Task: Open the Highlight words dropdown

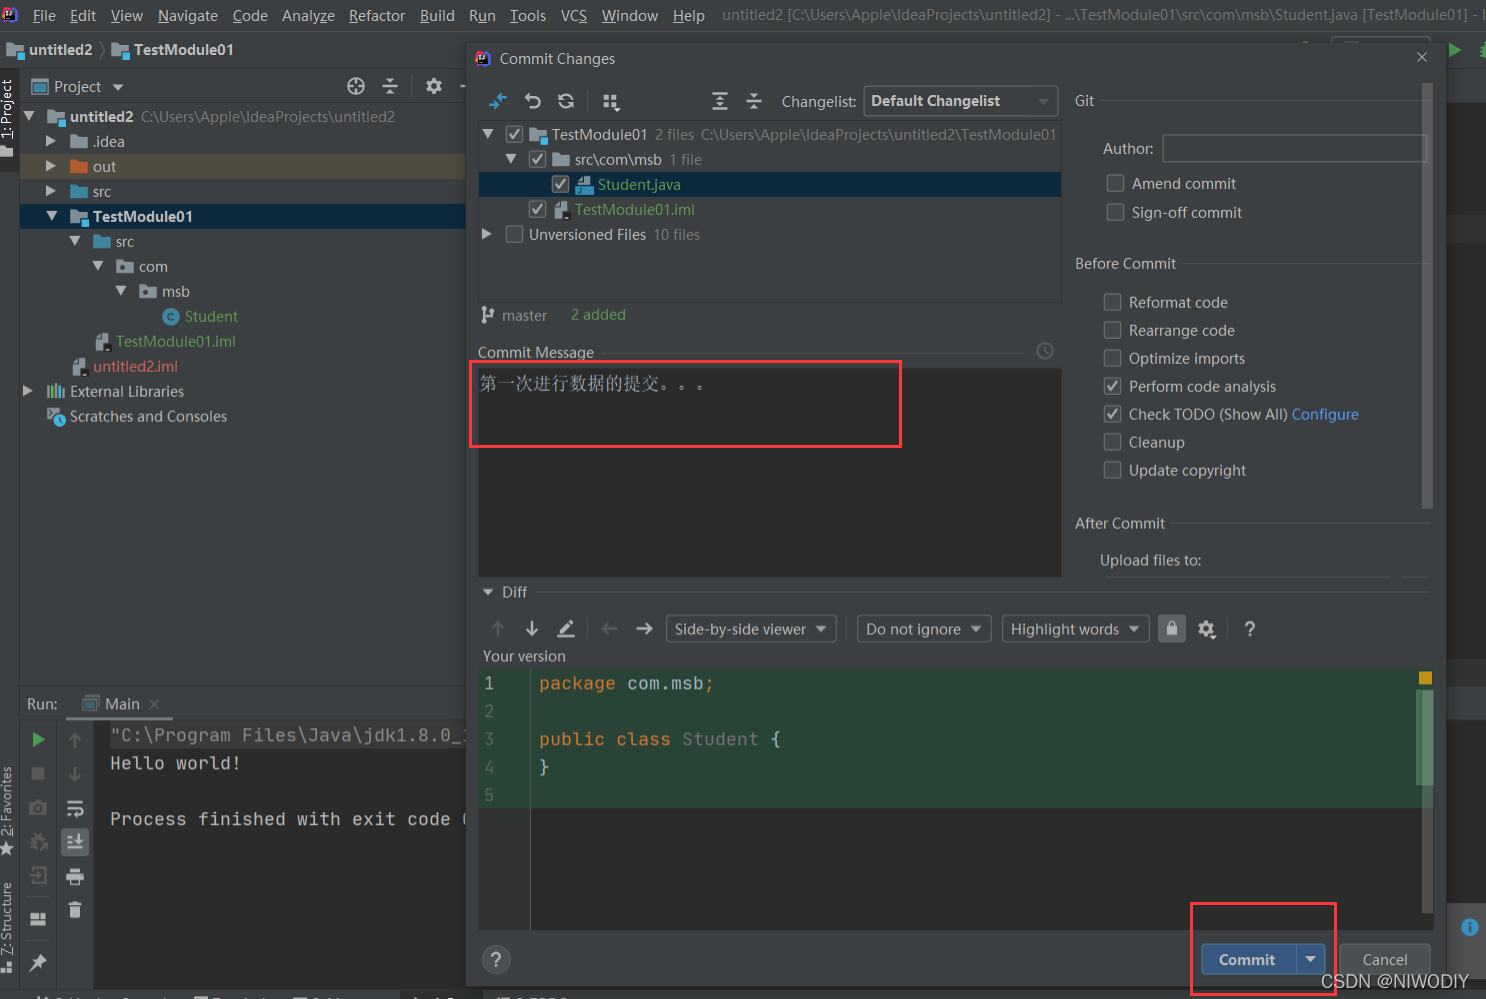Action: (x=1075, y=629)
